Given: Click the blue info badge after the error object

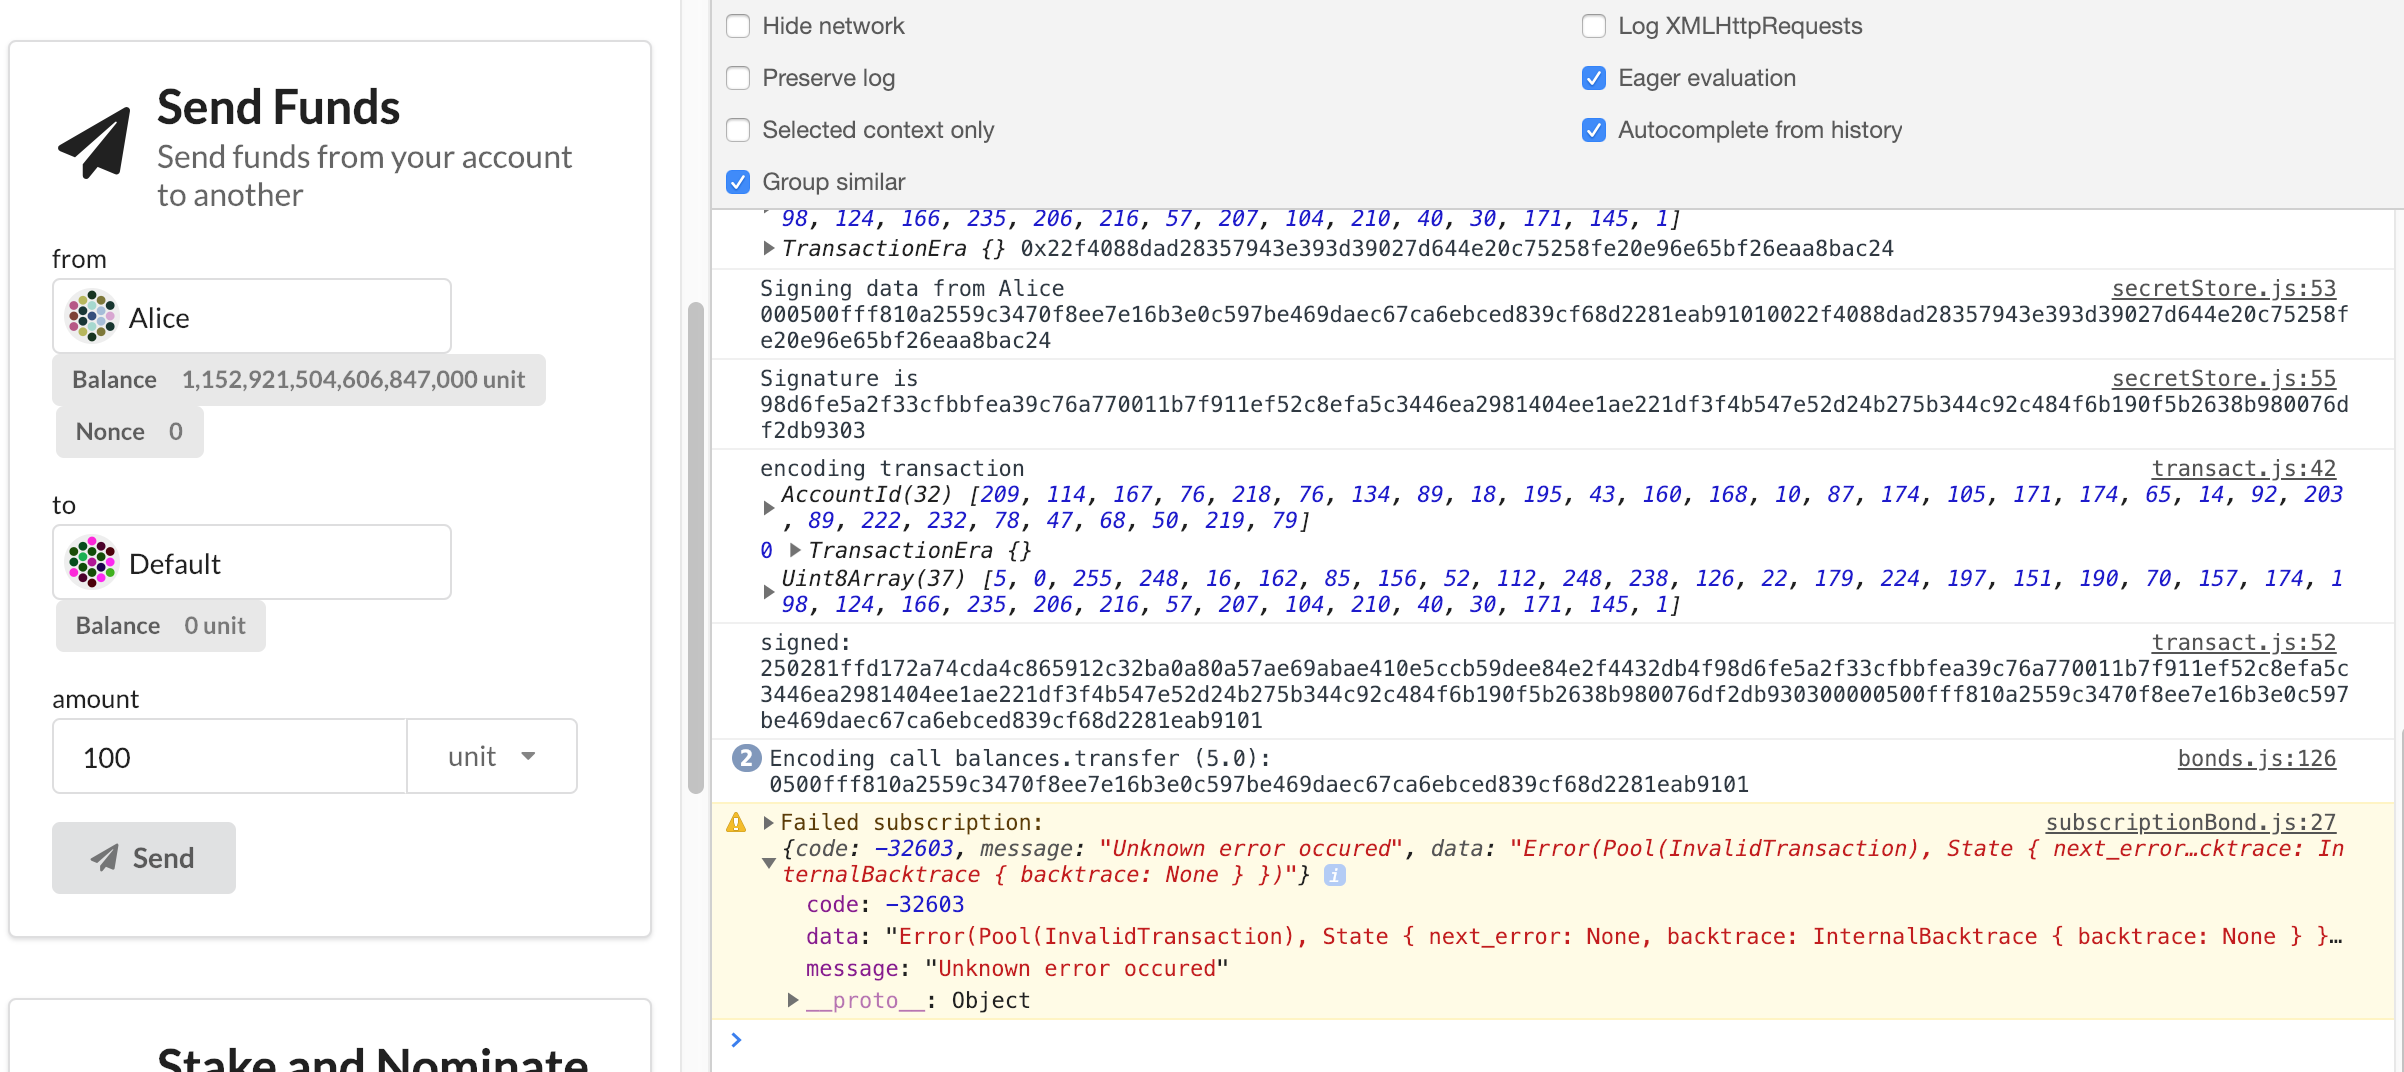Looking at the screenshot, I should pyautogui.click(x=1335, y=875).
